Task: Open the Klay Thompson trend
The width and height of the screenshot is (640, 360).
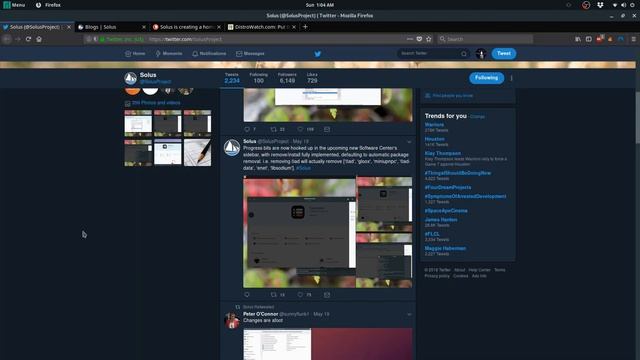Action: pyautogui.click(x=442, y=153)
